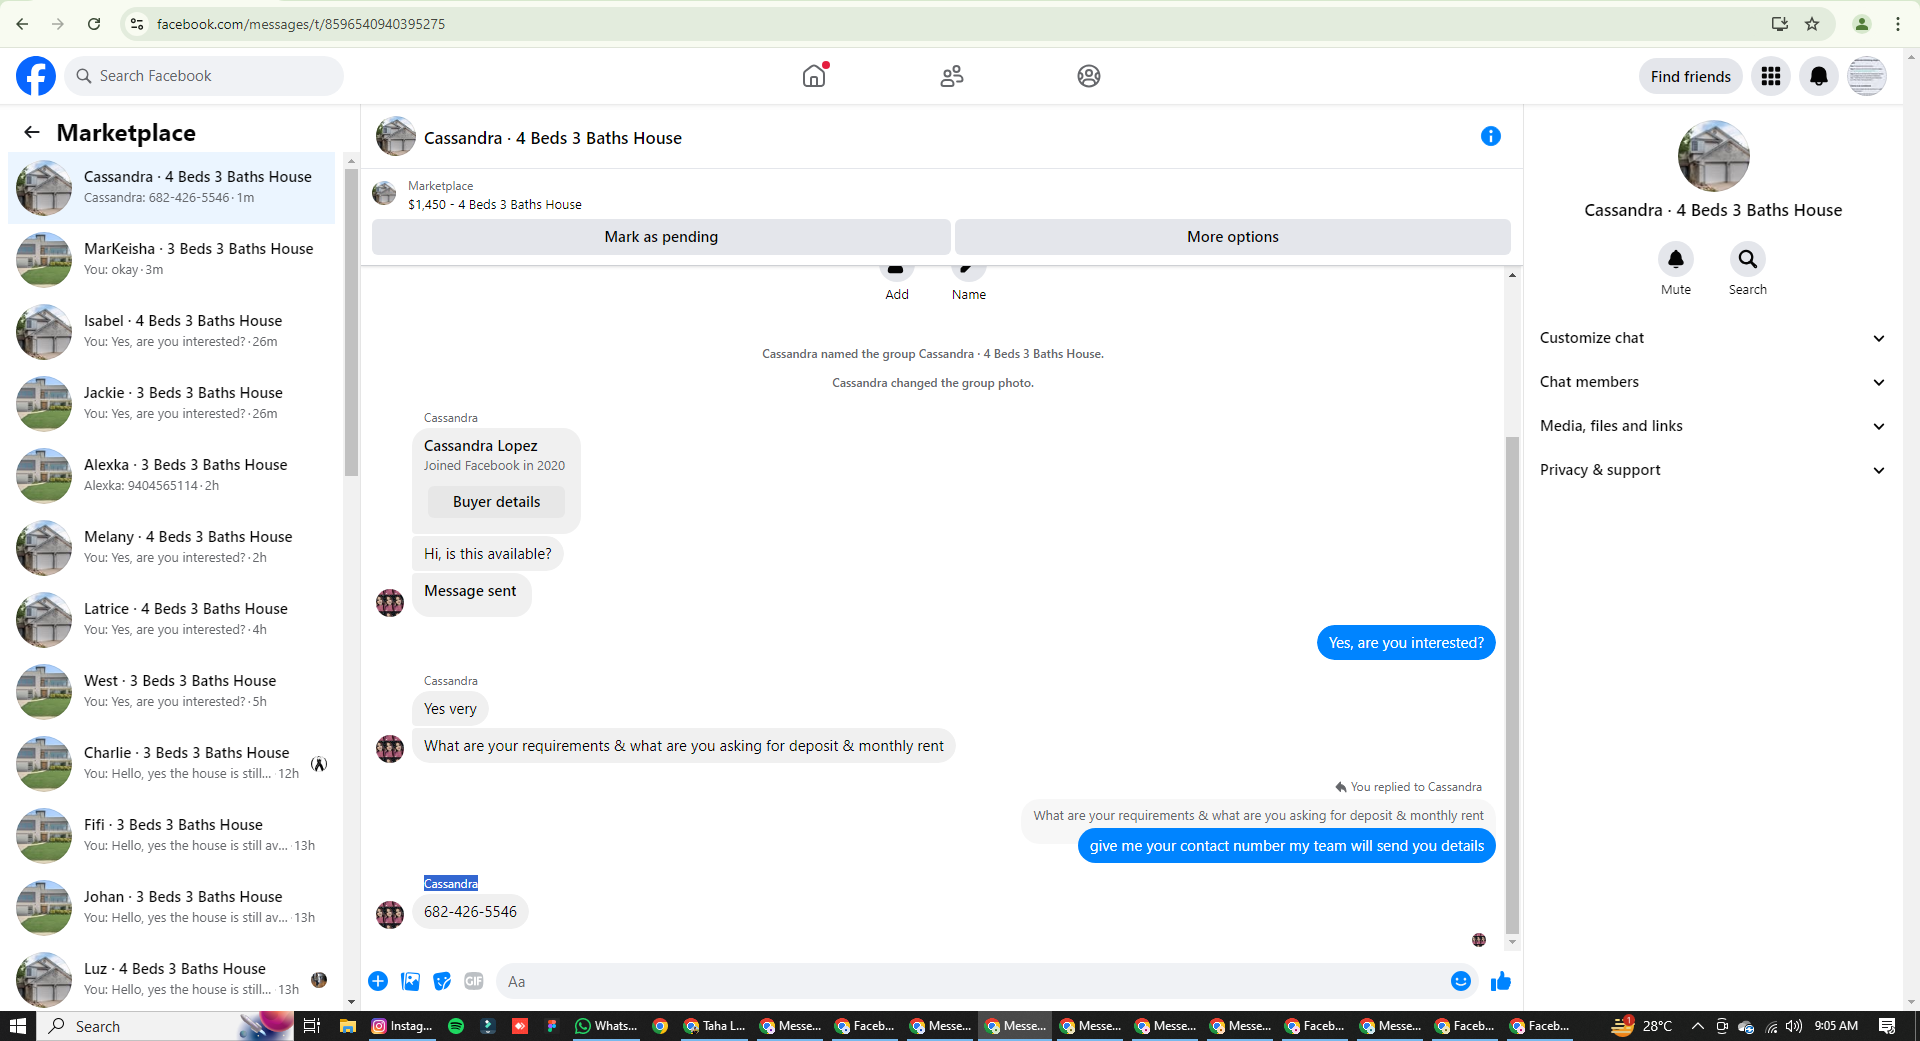View Buyer details for Cassandra Lopez

point(496,502)
